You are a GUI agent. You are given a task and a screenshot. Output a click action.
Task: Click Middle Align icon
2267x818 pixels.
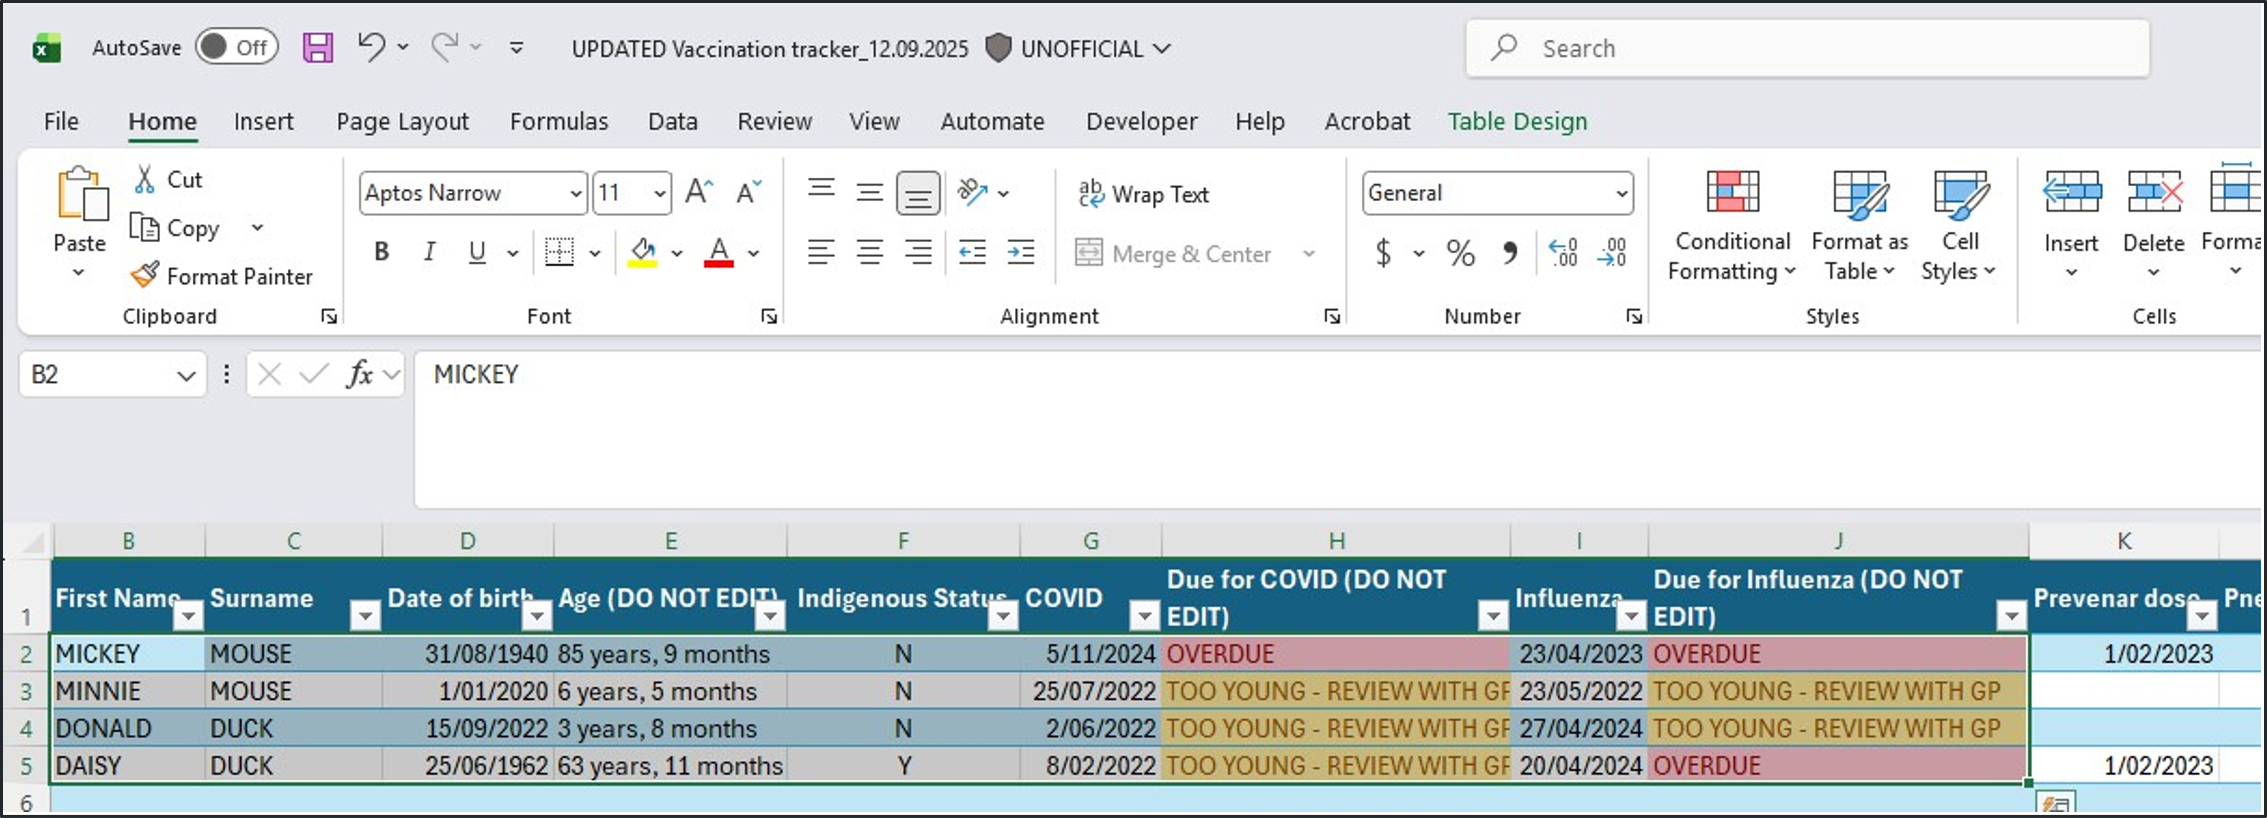tap(870, 192)
